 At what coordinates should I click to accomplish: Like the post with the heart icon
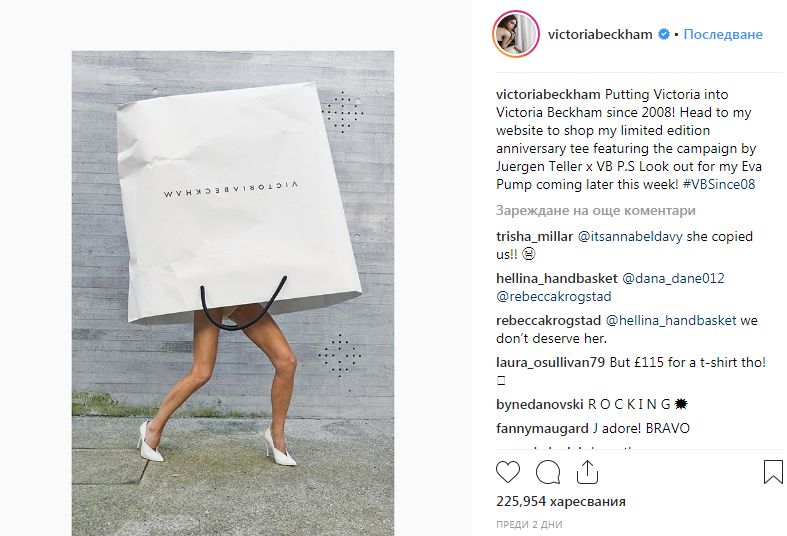pyautogui.click(x=508, y=472)
